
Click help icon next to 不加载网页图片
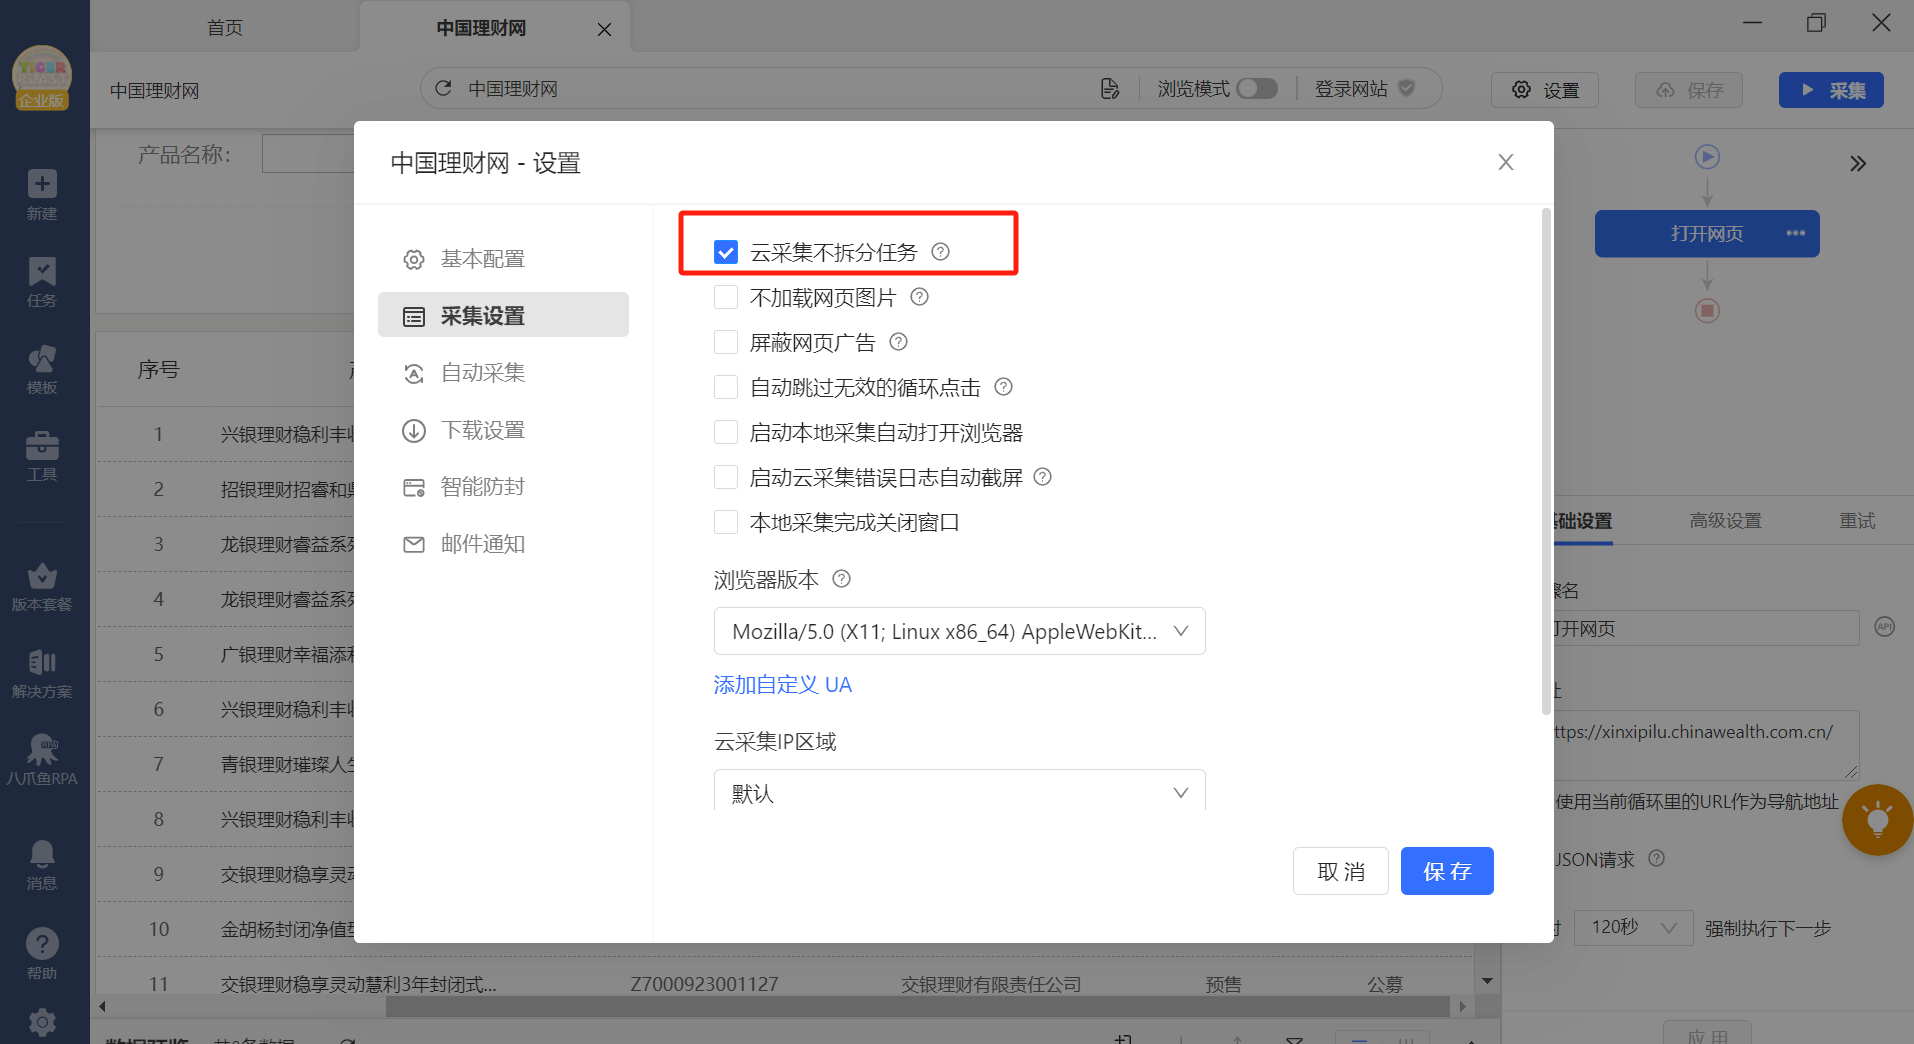(x=919, y=297)
